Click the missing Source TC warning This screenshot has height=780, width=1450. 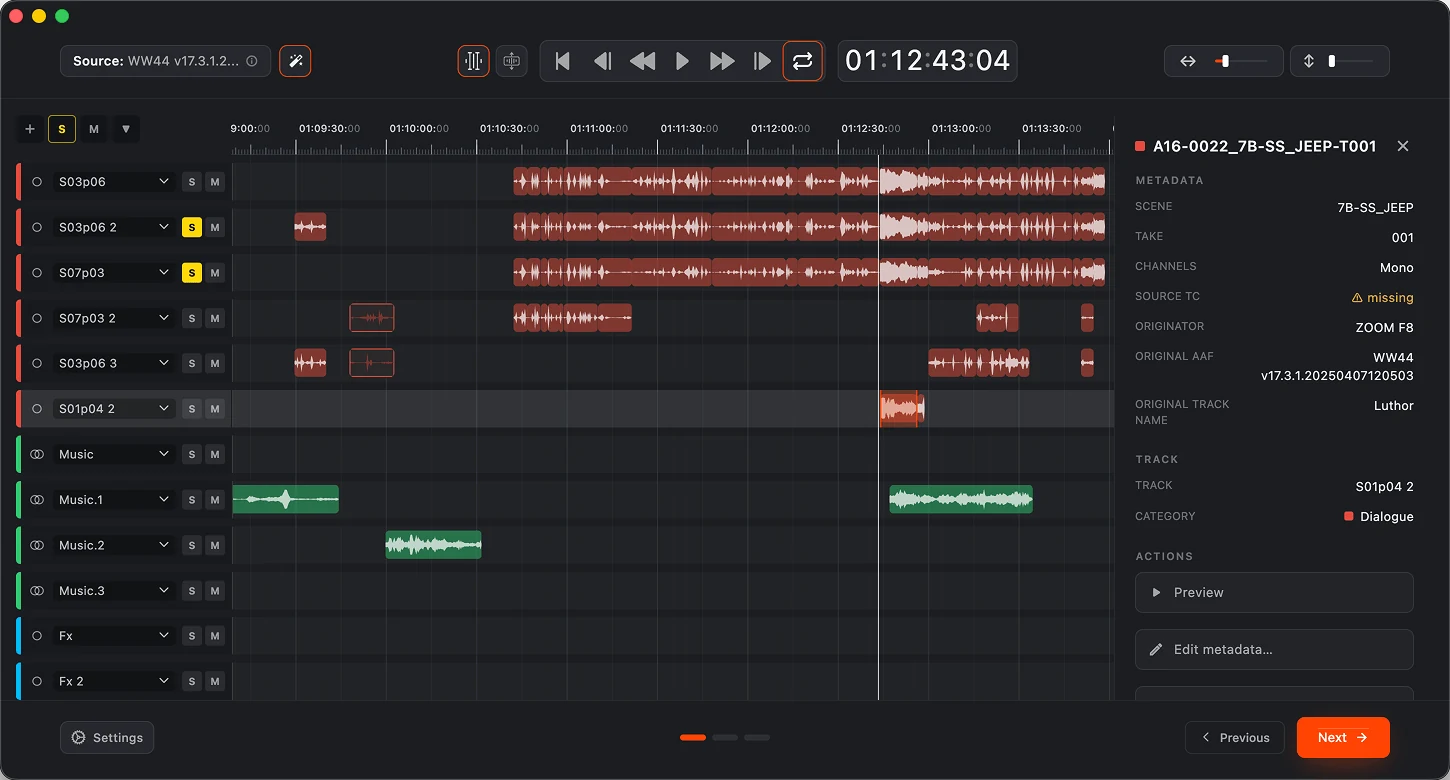tap(1382, 297)
